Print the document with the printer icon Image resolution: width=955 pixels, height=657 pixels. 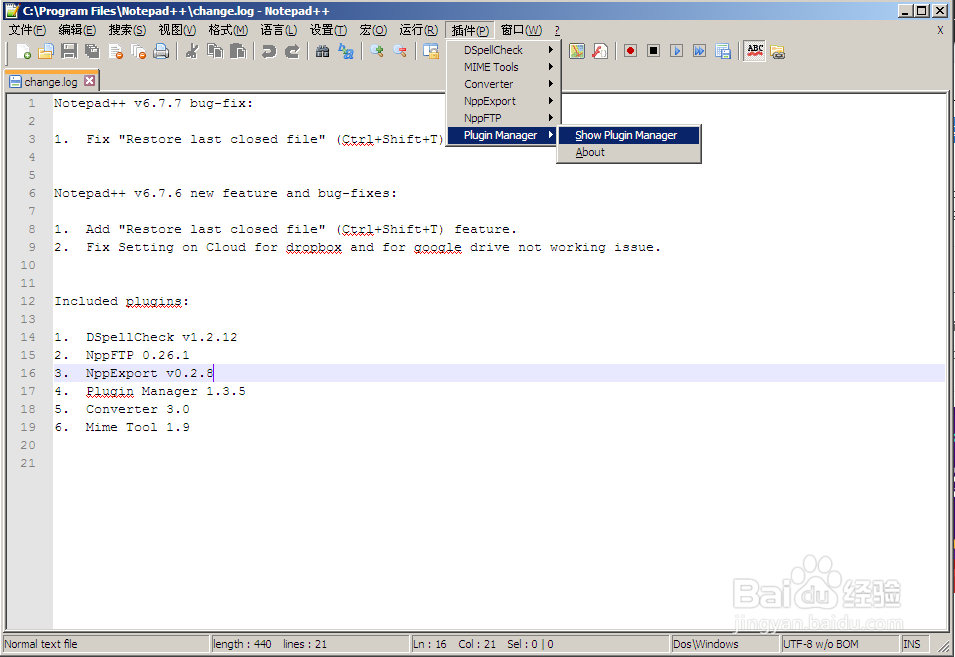click(161, 52)
